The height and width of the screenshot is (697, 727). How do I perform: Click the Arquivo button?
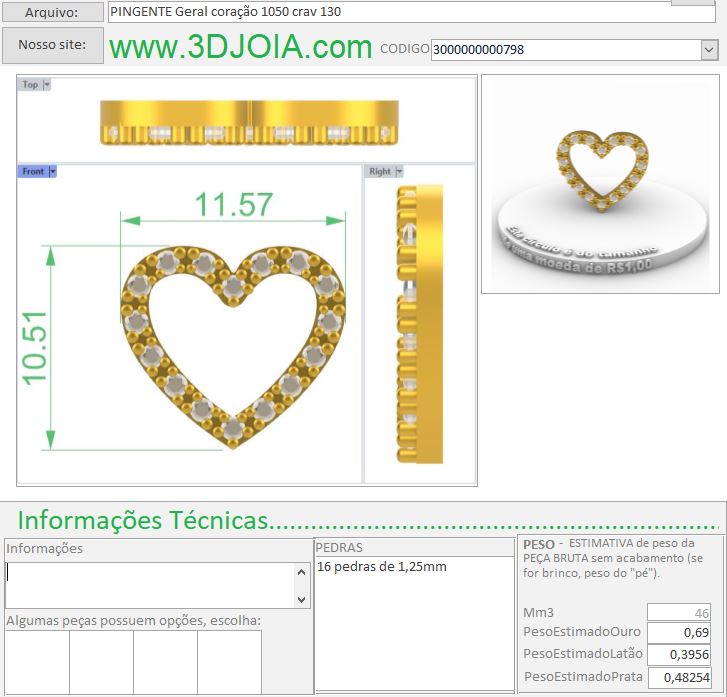point(52,12)
